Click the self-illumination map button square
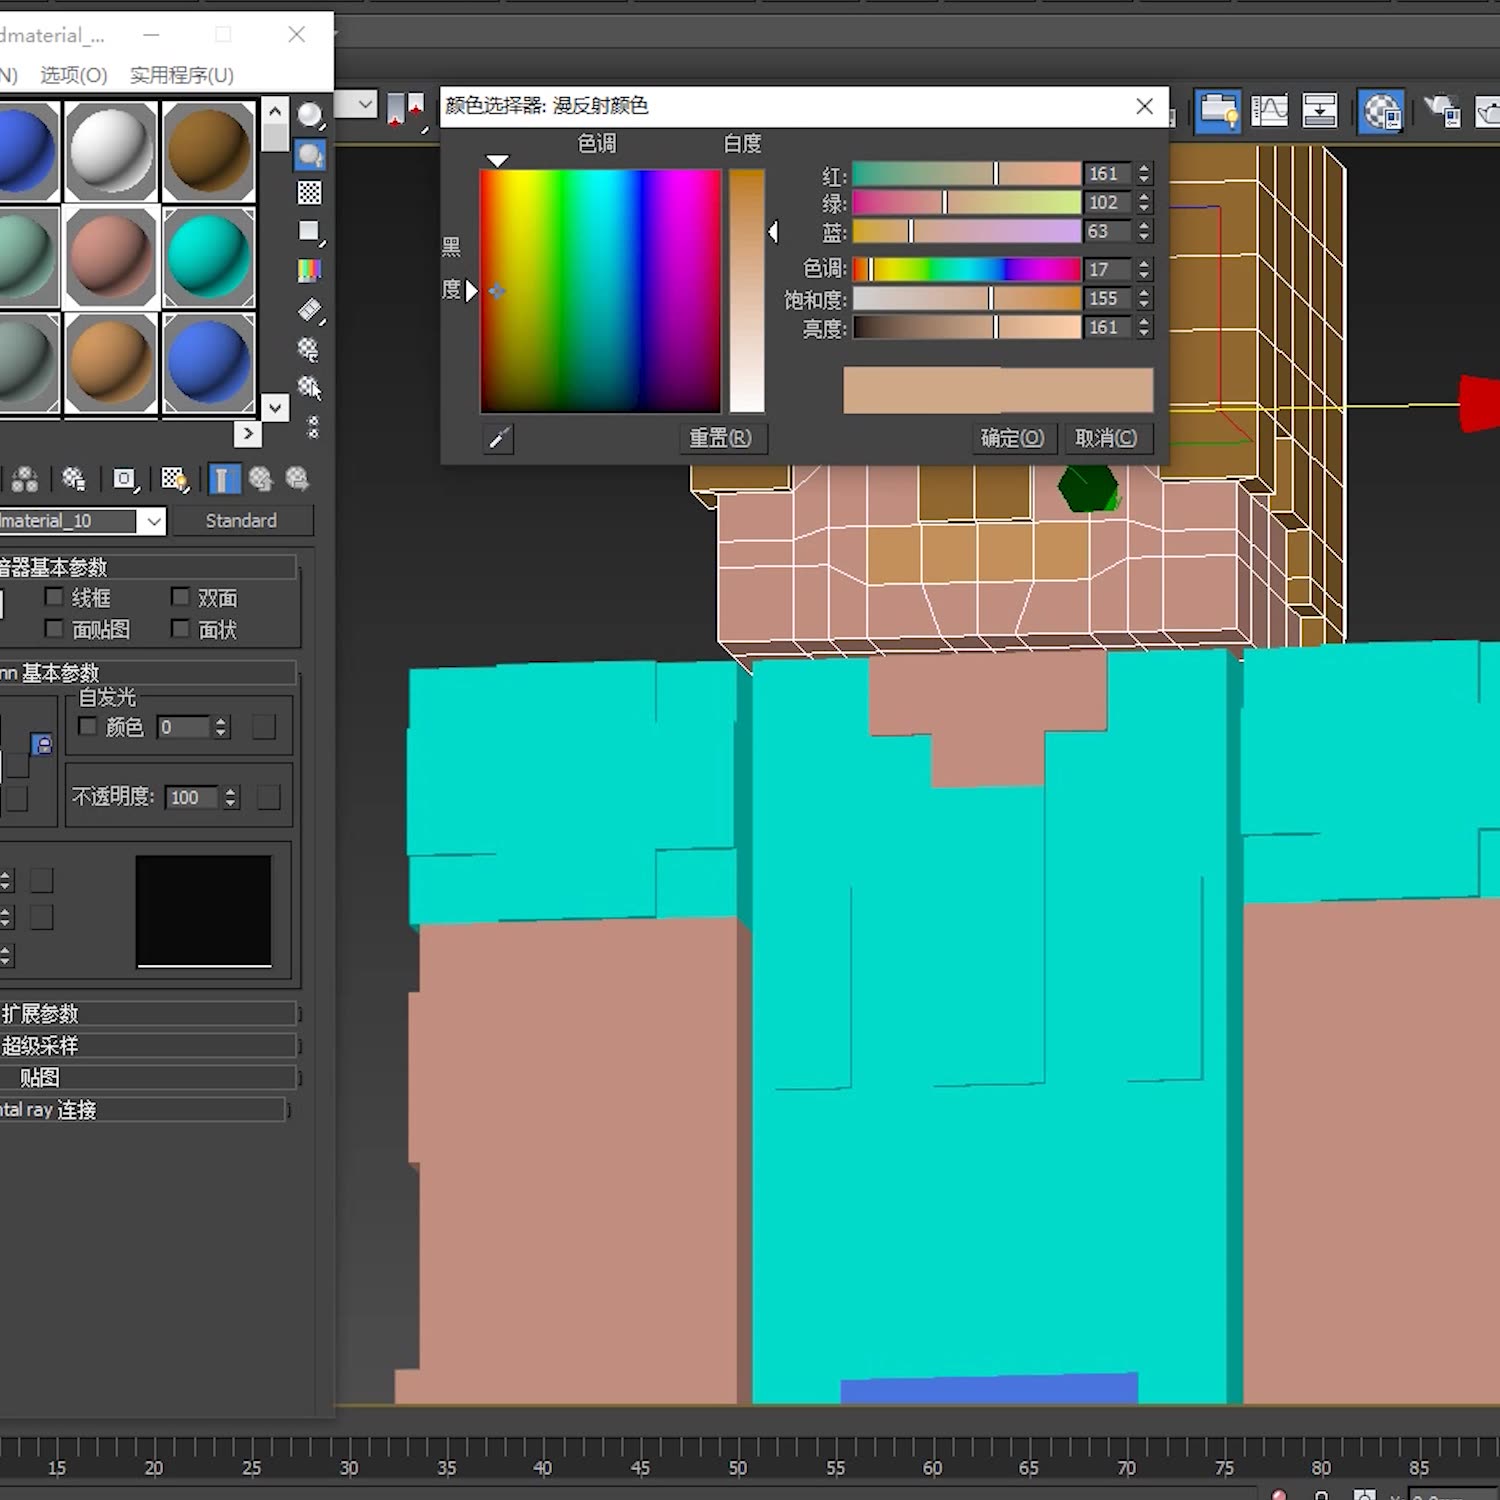Viewport: 1500px width, 1500px height. [264, 727]
